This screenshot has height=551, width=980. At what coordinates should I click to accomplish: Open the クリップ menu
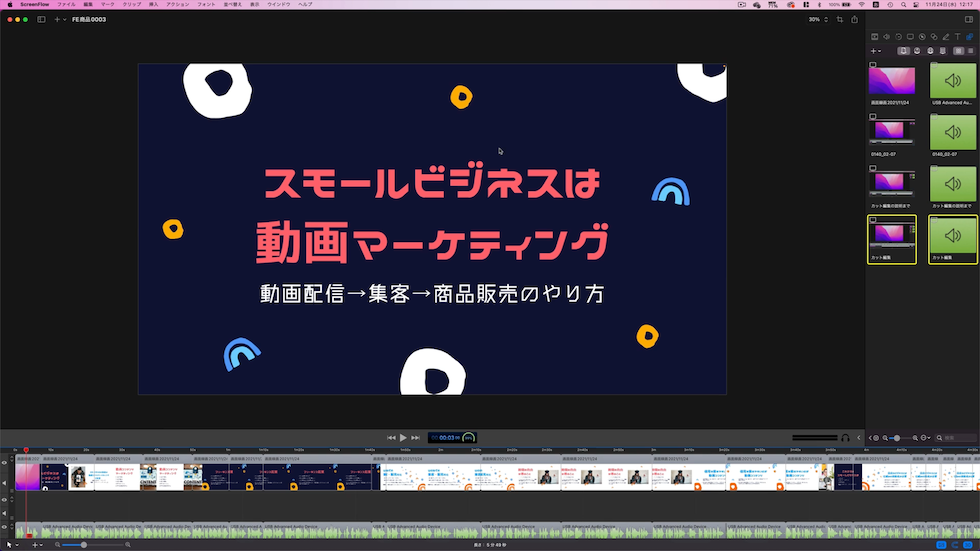132,4
